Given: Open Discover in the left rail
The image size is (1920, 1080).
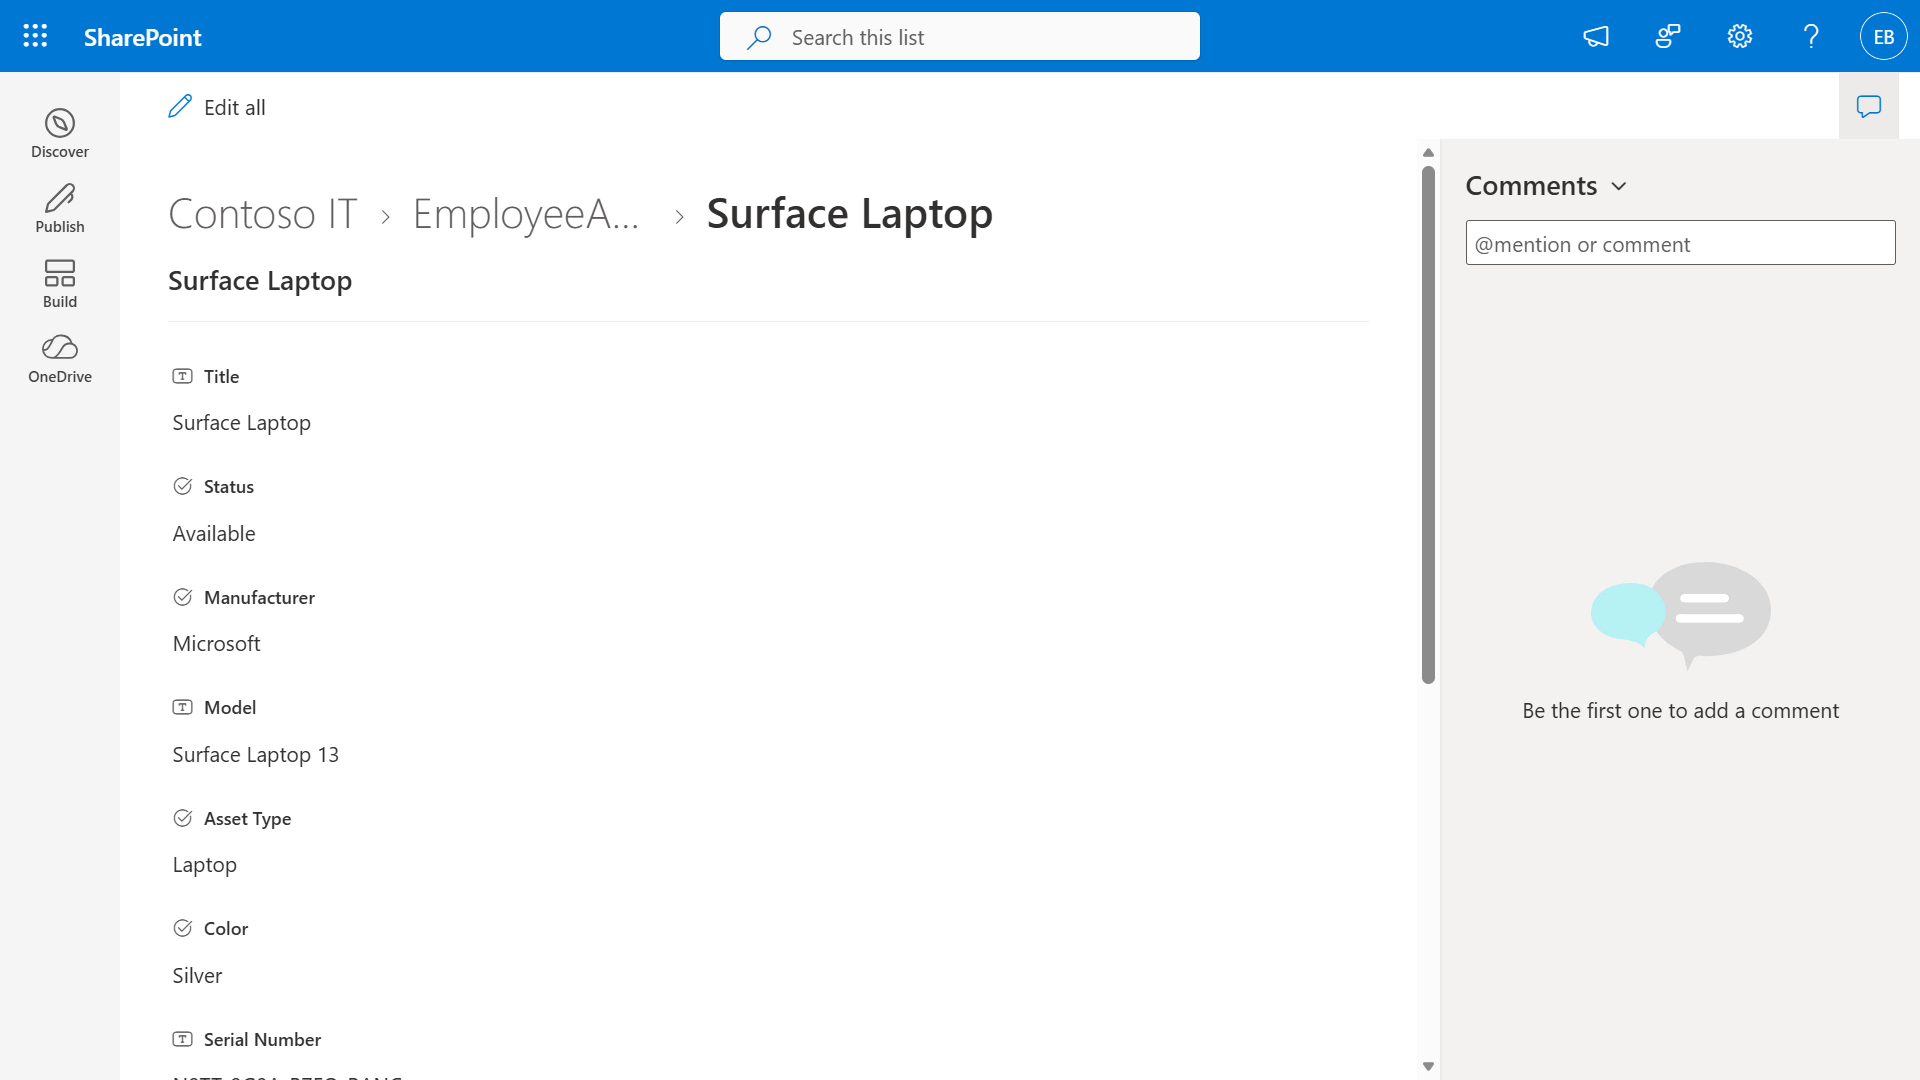Looking at the screenshot, I should [60, 134].
